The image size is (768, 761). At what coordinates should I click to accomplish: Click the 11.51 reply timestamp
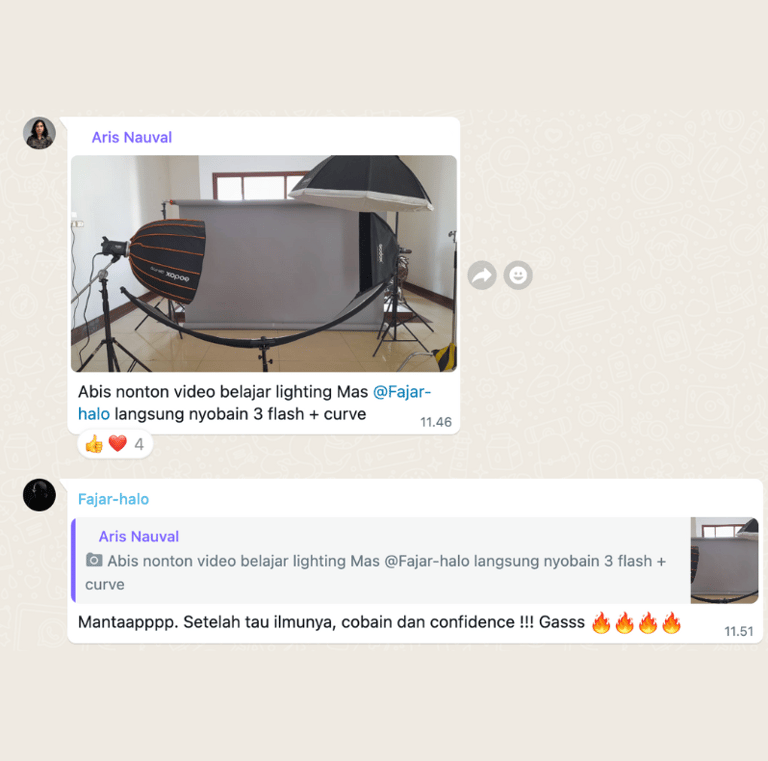(739, 632)
